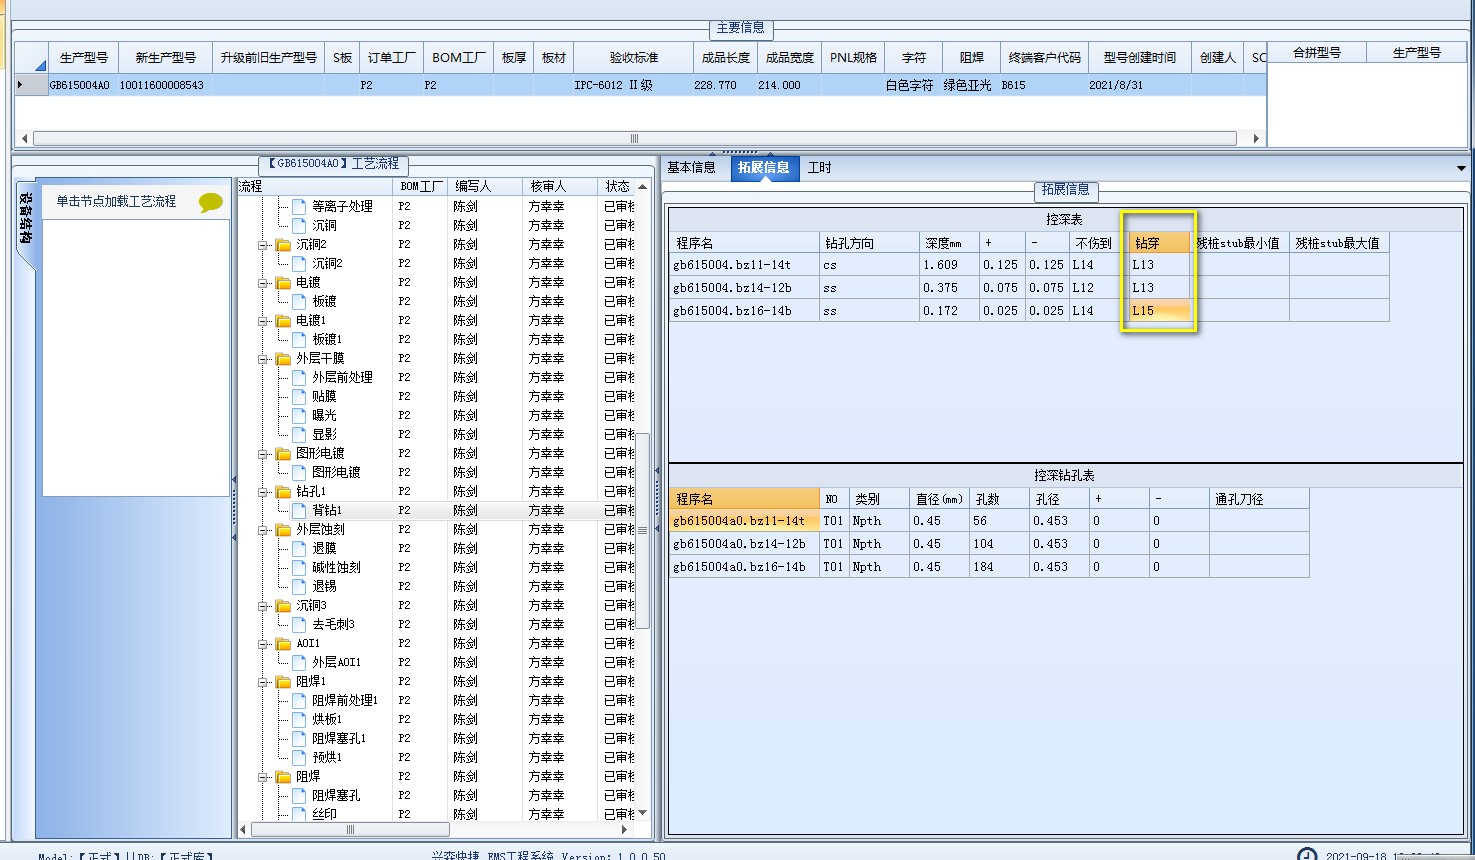
Task: Click the document icon of 背钻1
Action: click(x=299, y=510)
